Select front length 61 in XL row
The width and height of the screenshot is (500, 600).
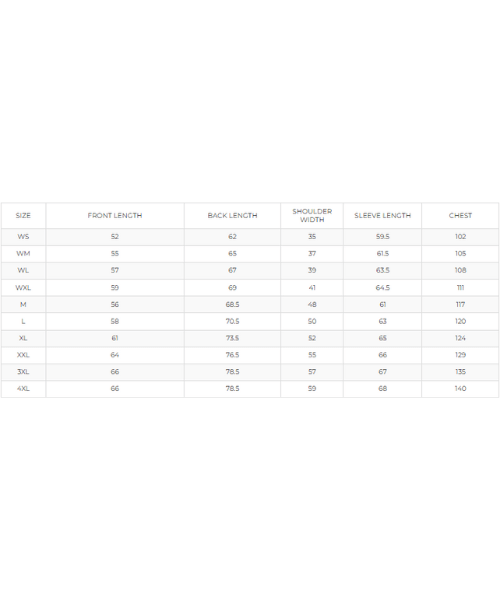pos(115,338)
